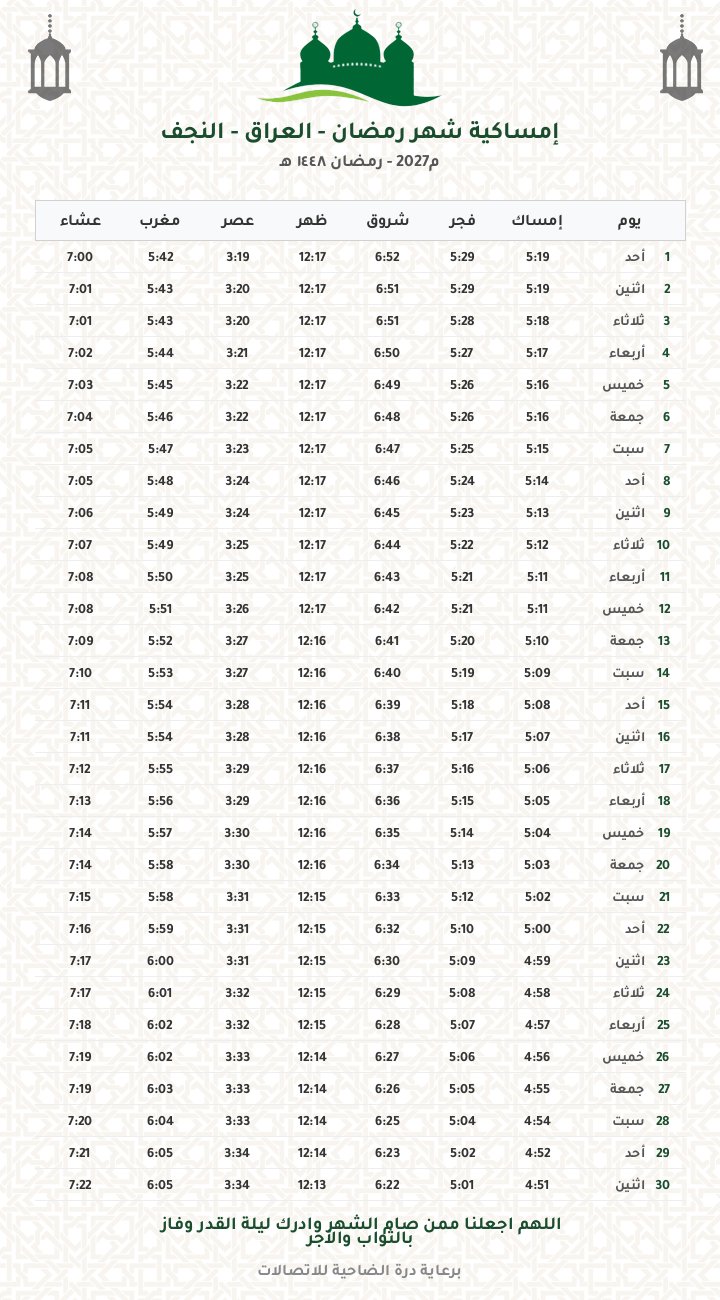Select the إمساك column header
This screenshot has height=1300, width=720.
[537, 221]
